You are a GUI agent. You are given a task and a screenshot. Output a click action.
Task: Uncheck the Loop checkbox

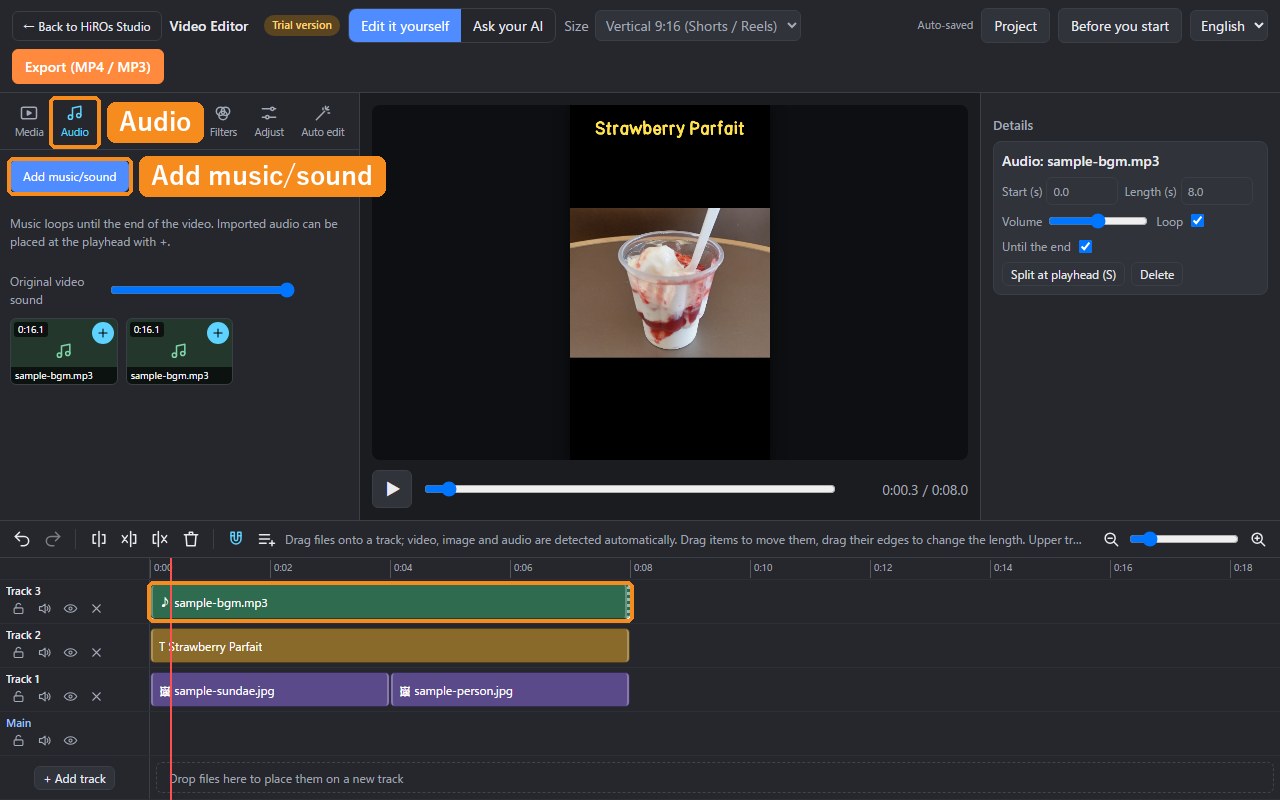point(1197,221)
